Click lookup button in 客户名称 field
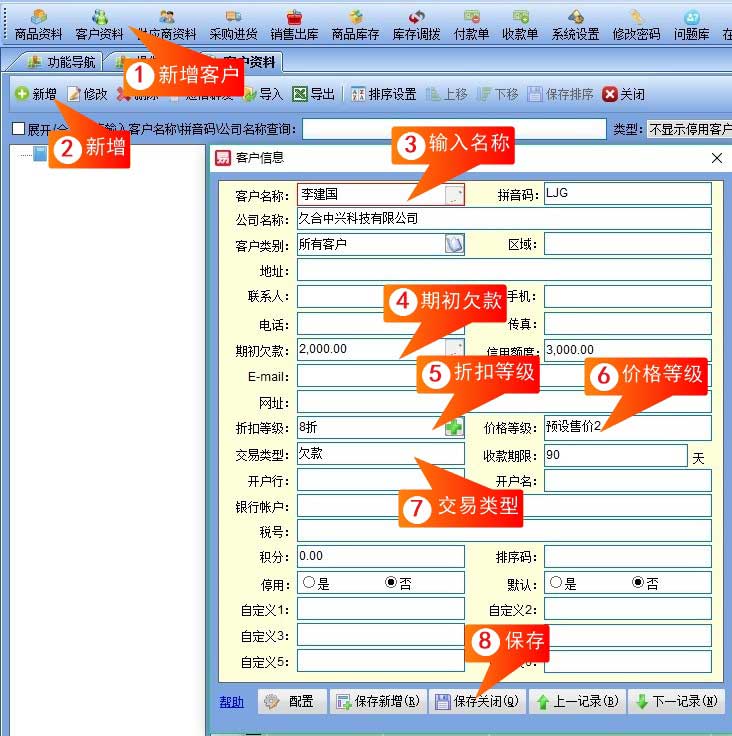 tap(454, 194)
